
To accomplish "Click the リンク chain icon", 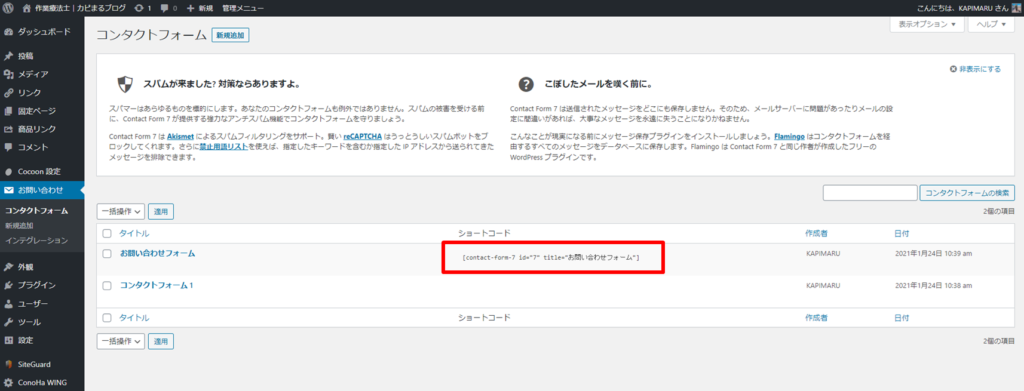I will pyautogui.click(x=8, y=93).
